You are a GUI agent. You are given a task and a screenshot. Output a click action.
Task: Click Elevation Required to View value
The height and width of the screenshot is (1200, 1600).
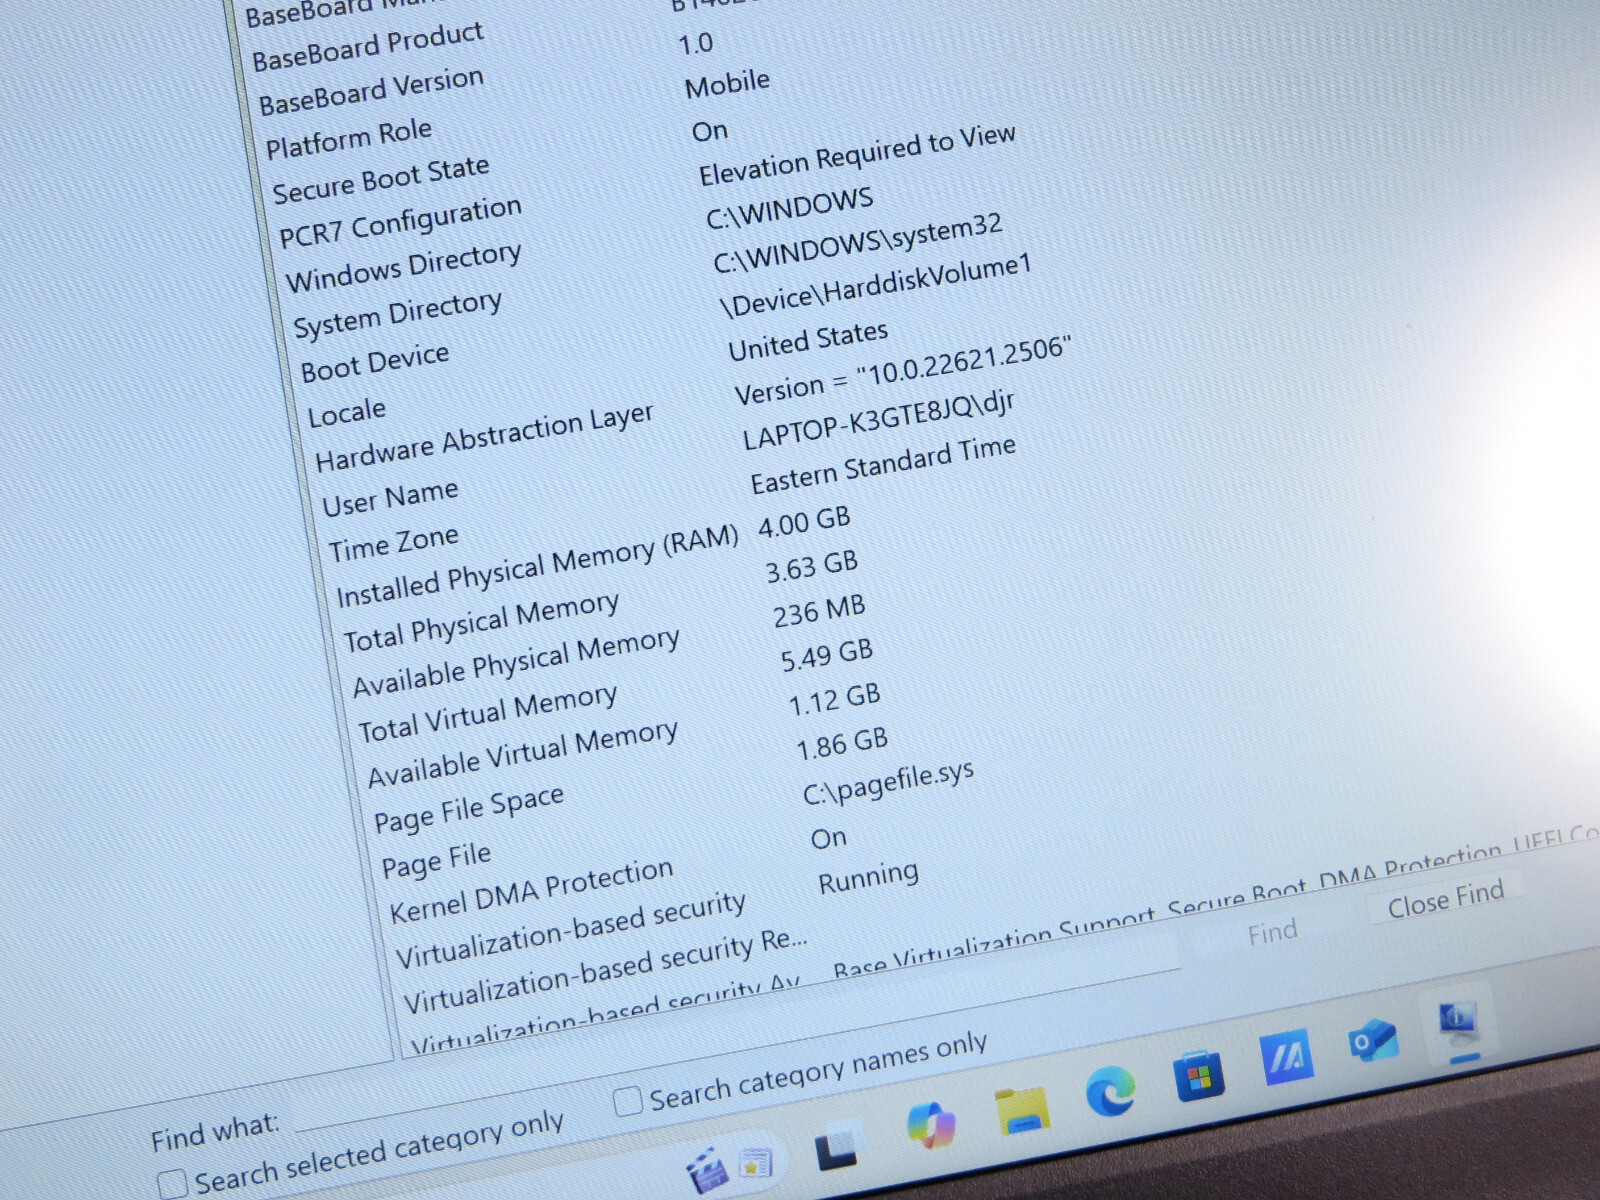coord(857,155)
